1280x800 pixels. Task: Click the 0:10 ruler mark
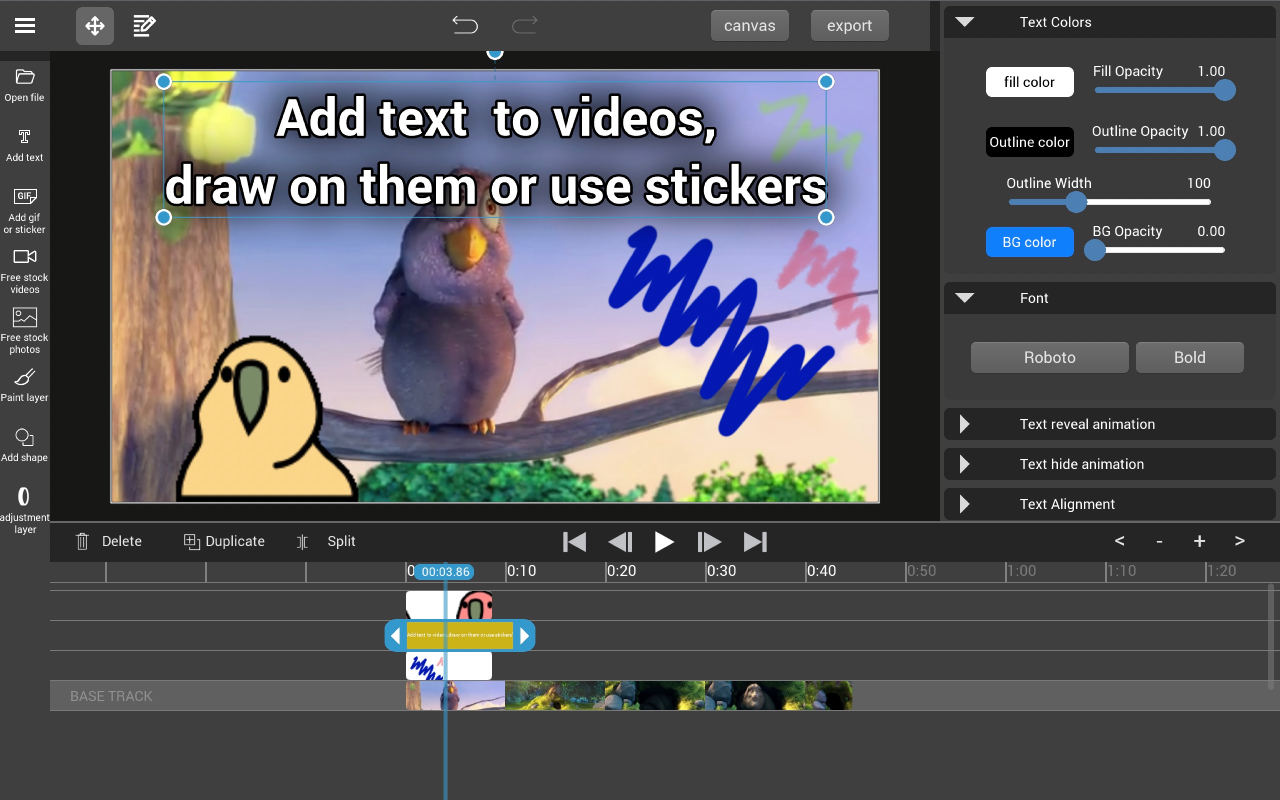[521, 571]
